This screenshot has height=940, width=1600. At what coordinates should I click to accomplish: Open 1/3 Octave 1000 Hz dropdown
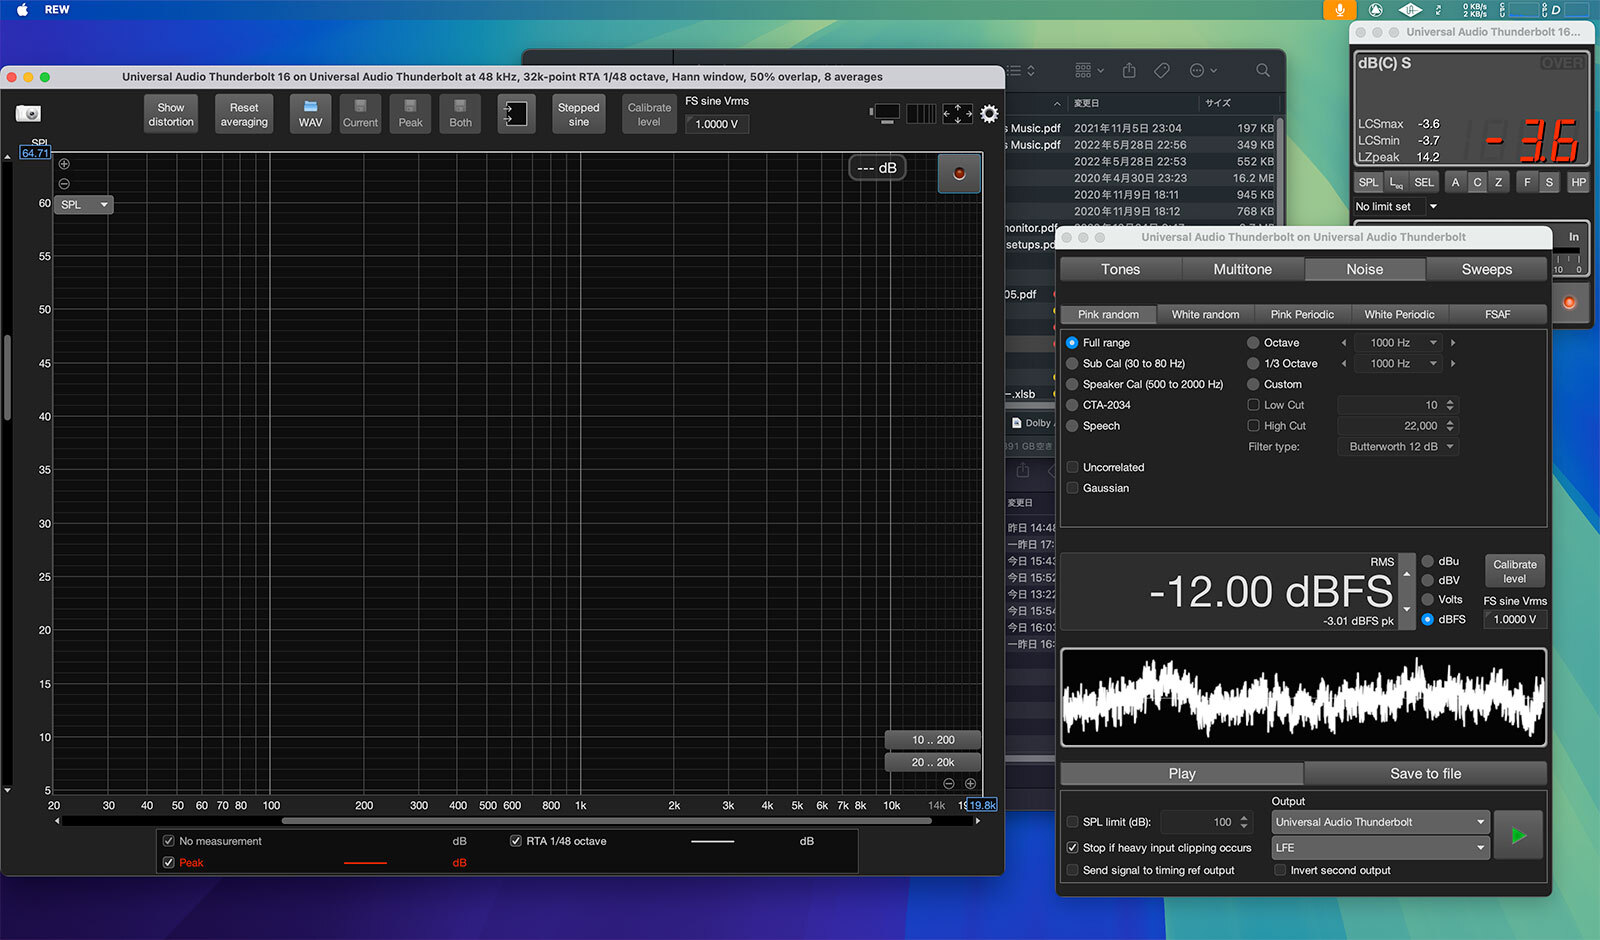(1399, 364)
